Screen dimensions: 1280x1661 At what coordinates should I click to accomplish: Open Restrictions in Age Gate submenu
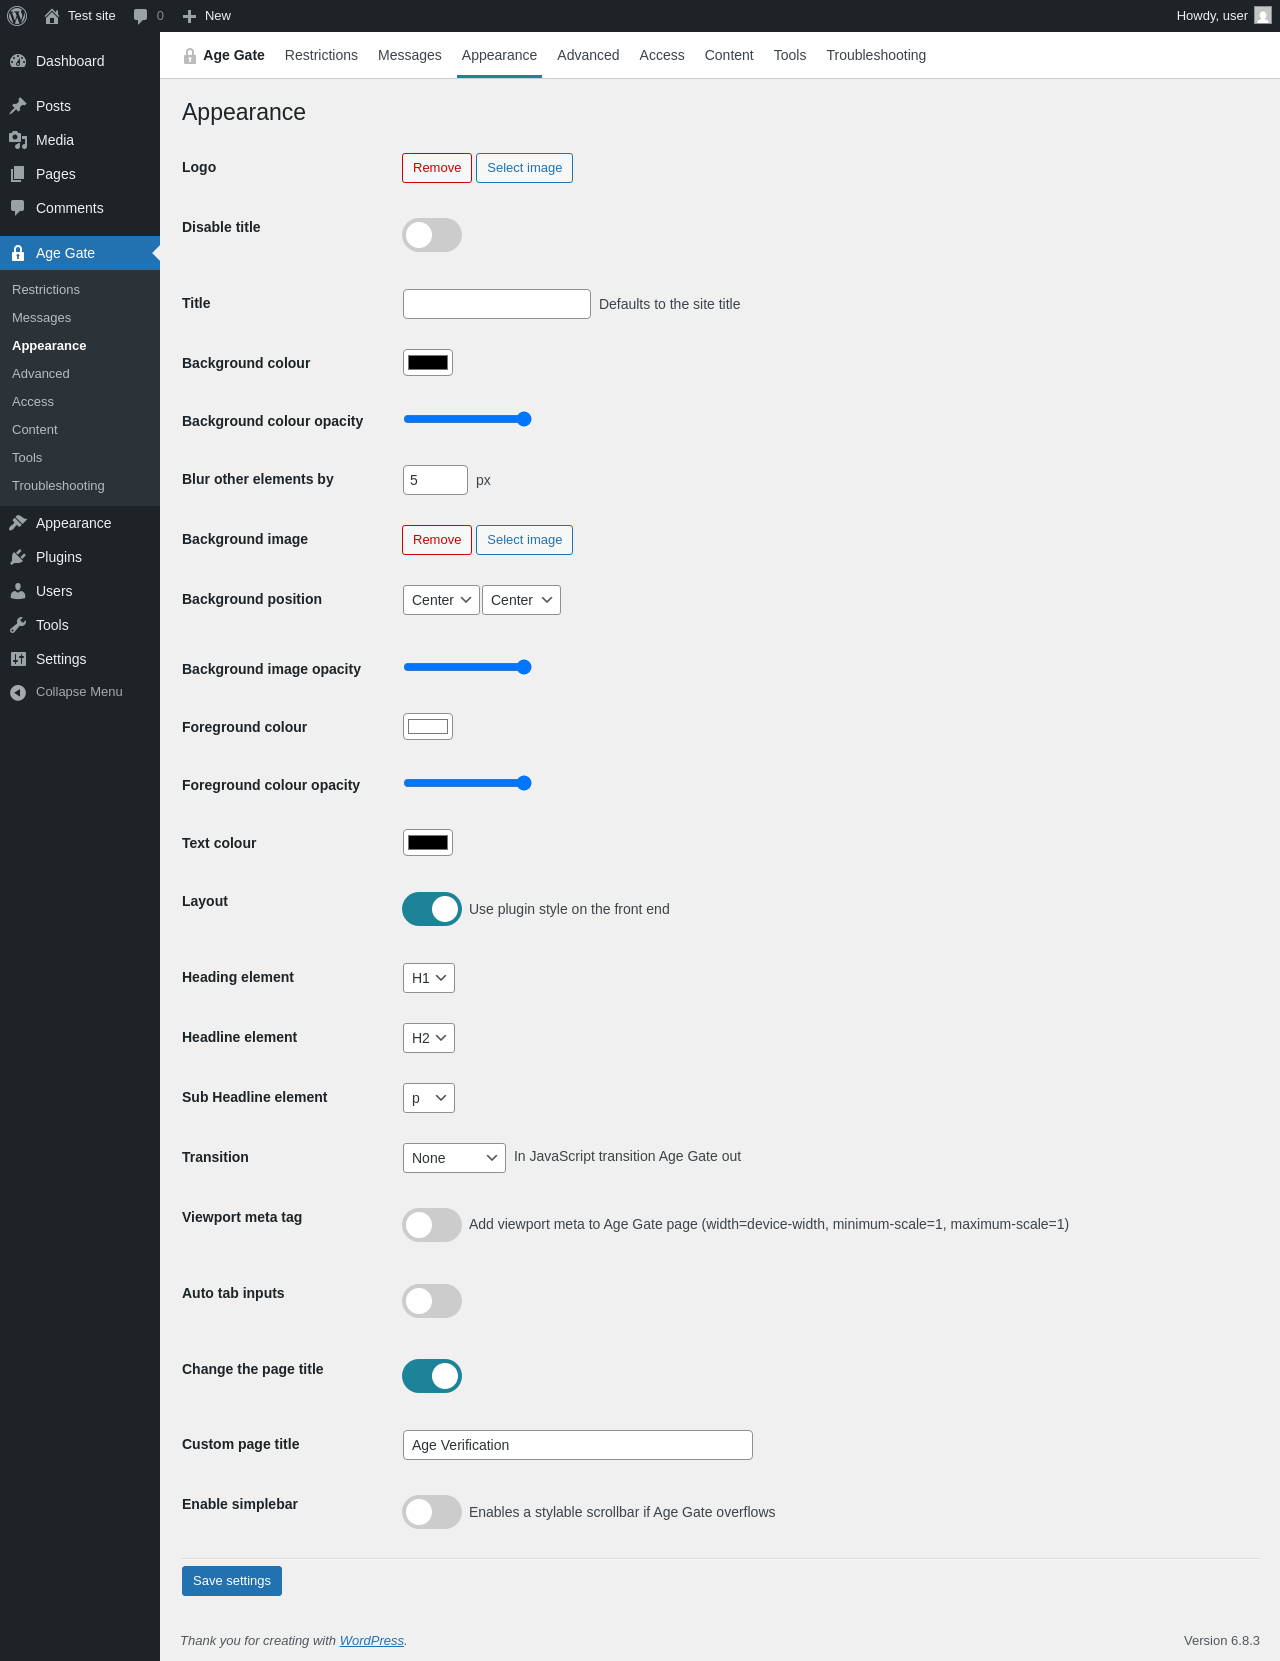tap(80, 290)
